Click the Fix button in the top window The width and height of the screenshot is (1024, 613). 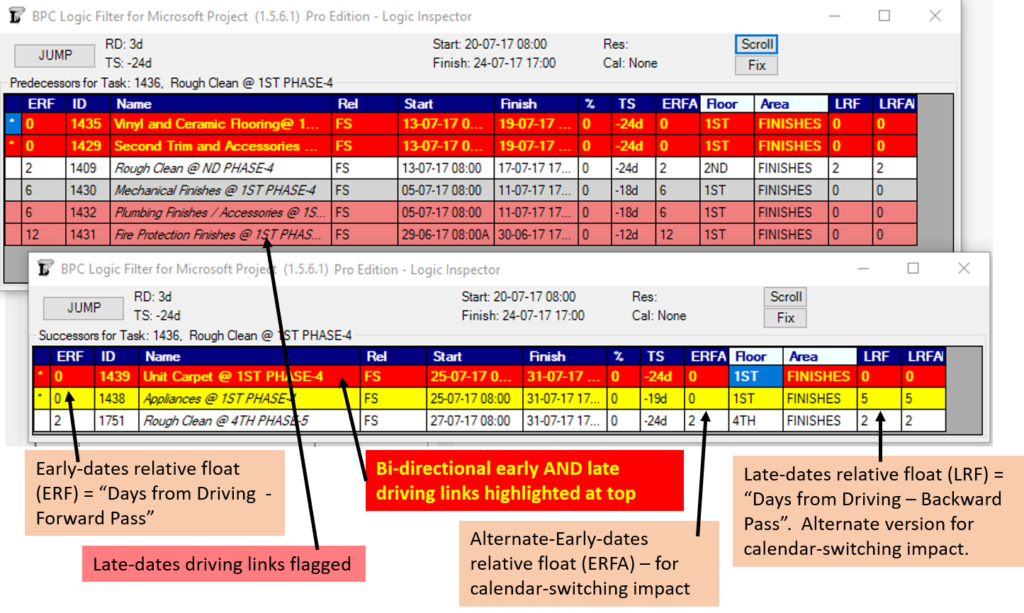[755, 64]
